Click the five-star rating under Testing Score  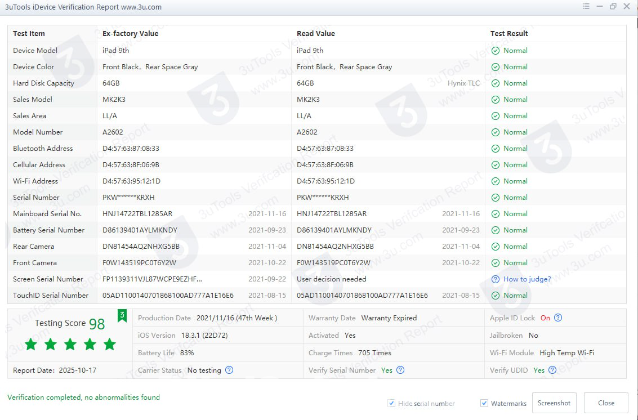pos(70,345)
